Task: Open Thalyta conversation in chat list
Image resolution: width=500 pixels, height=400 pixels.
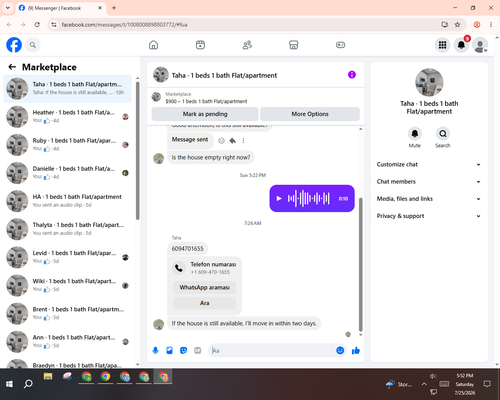Action: pyautogui.click(x=67, y=229)
